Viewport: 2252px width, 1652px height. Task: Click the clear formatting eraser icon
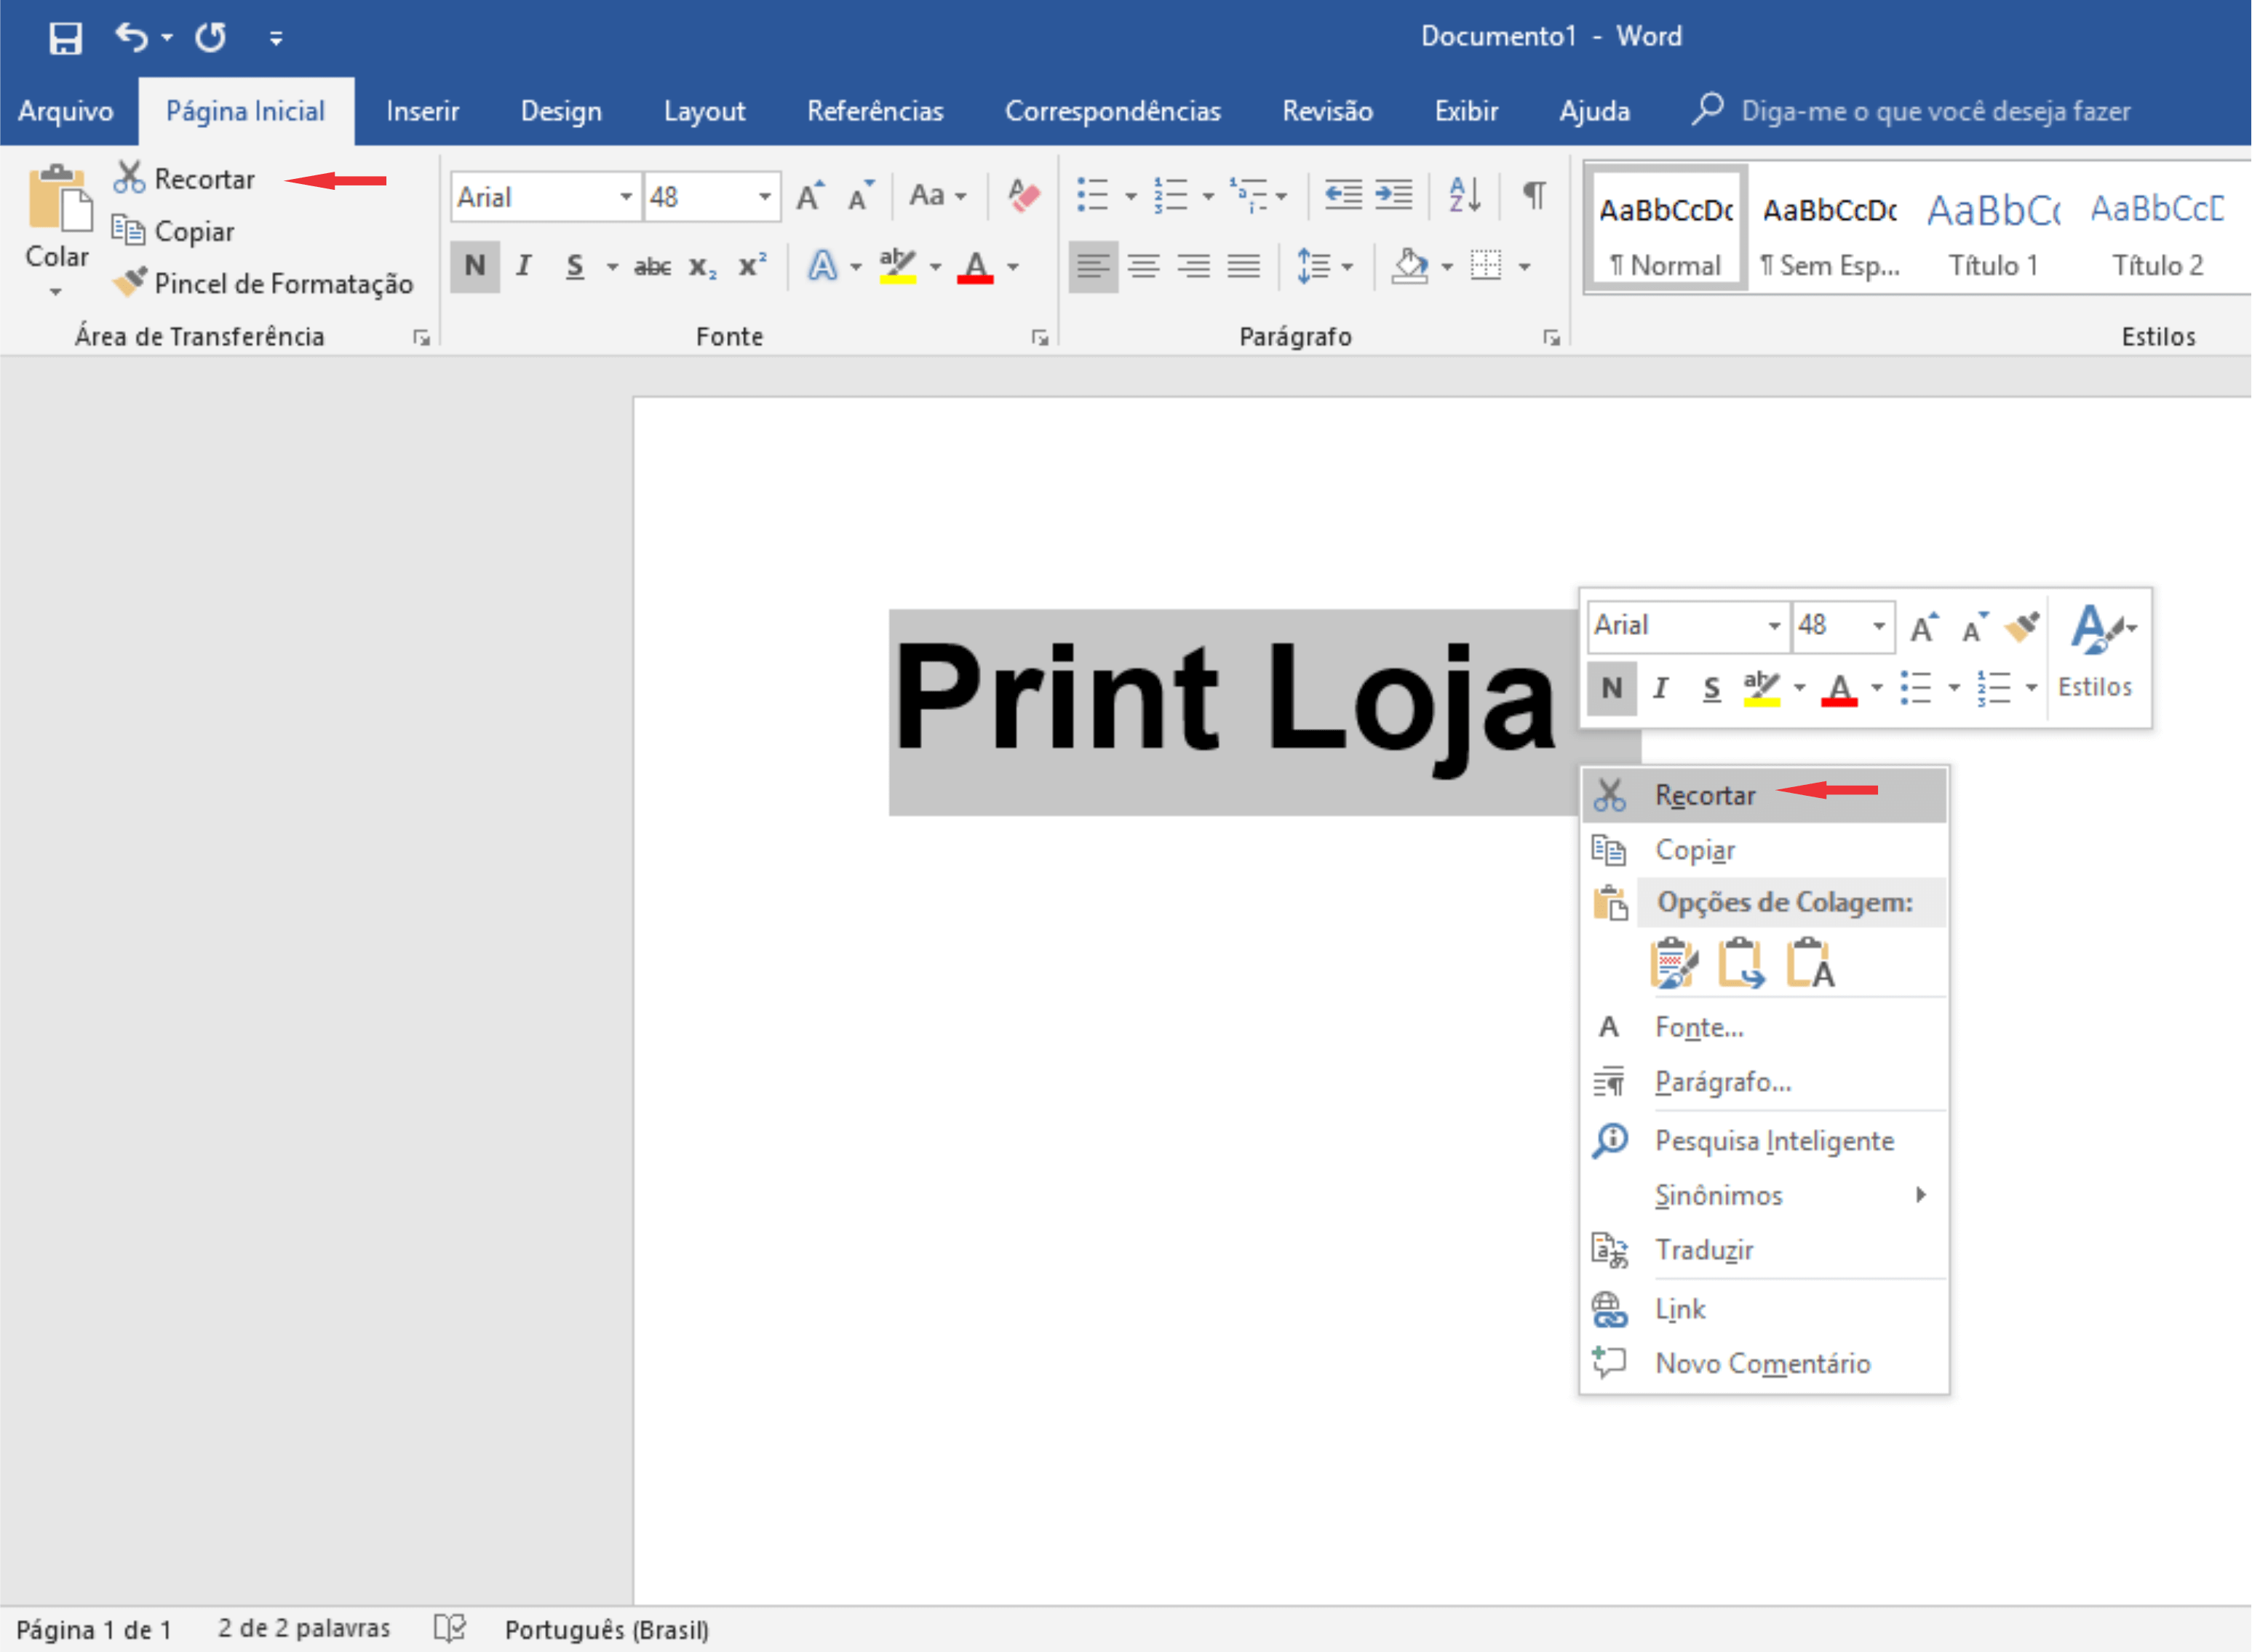click(x=1023, y=195)
